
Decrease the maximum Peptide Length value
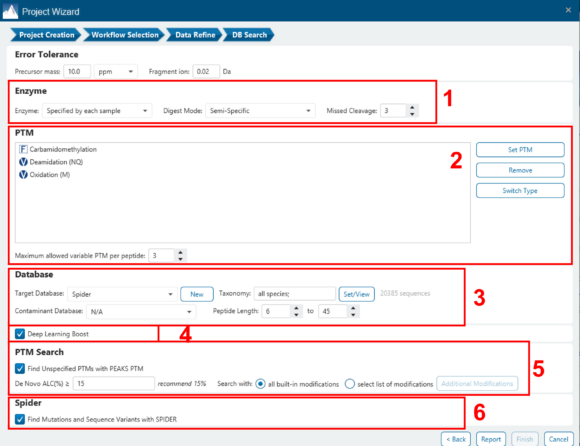coord(354,315)
